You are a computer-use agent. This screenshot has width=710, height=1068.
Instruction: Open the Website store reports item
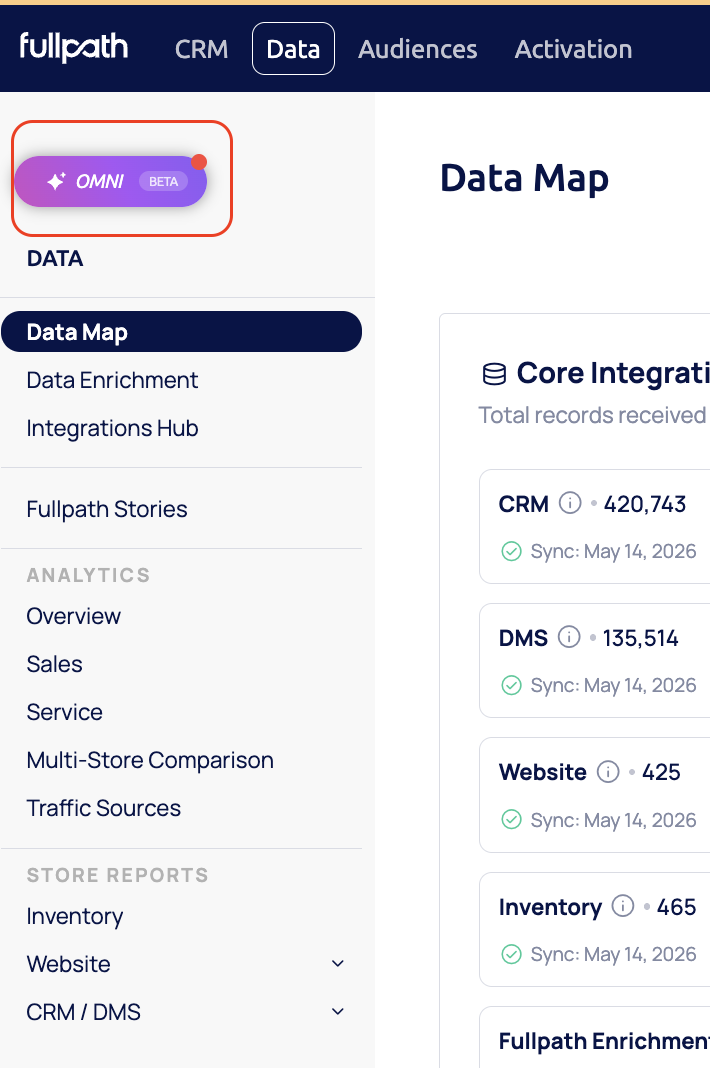pyautogui.click(x=68, y=964)
